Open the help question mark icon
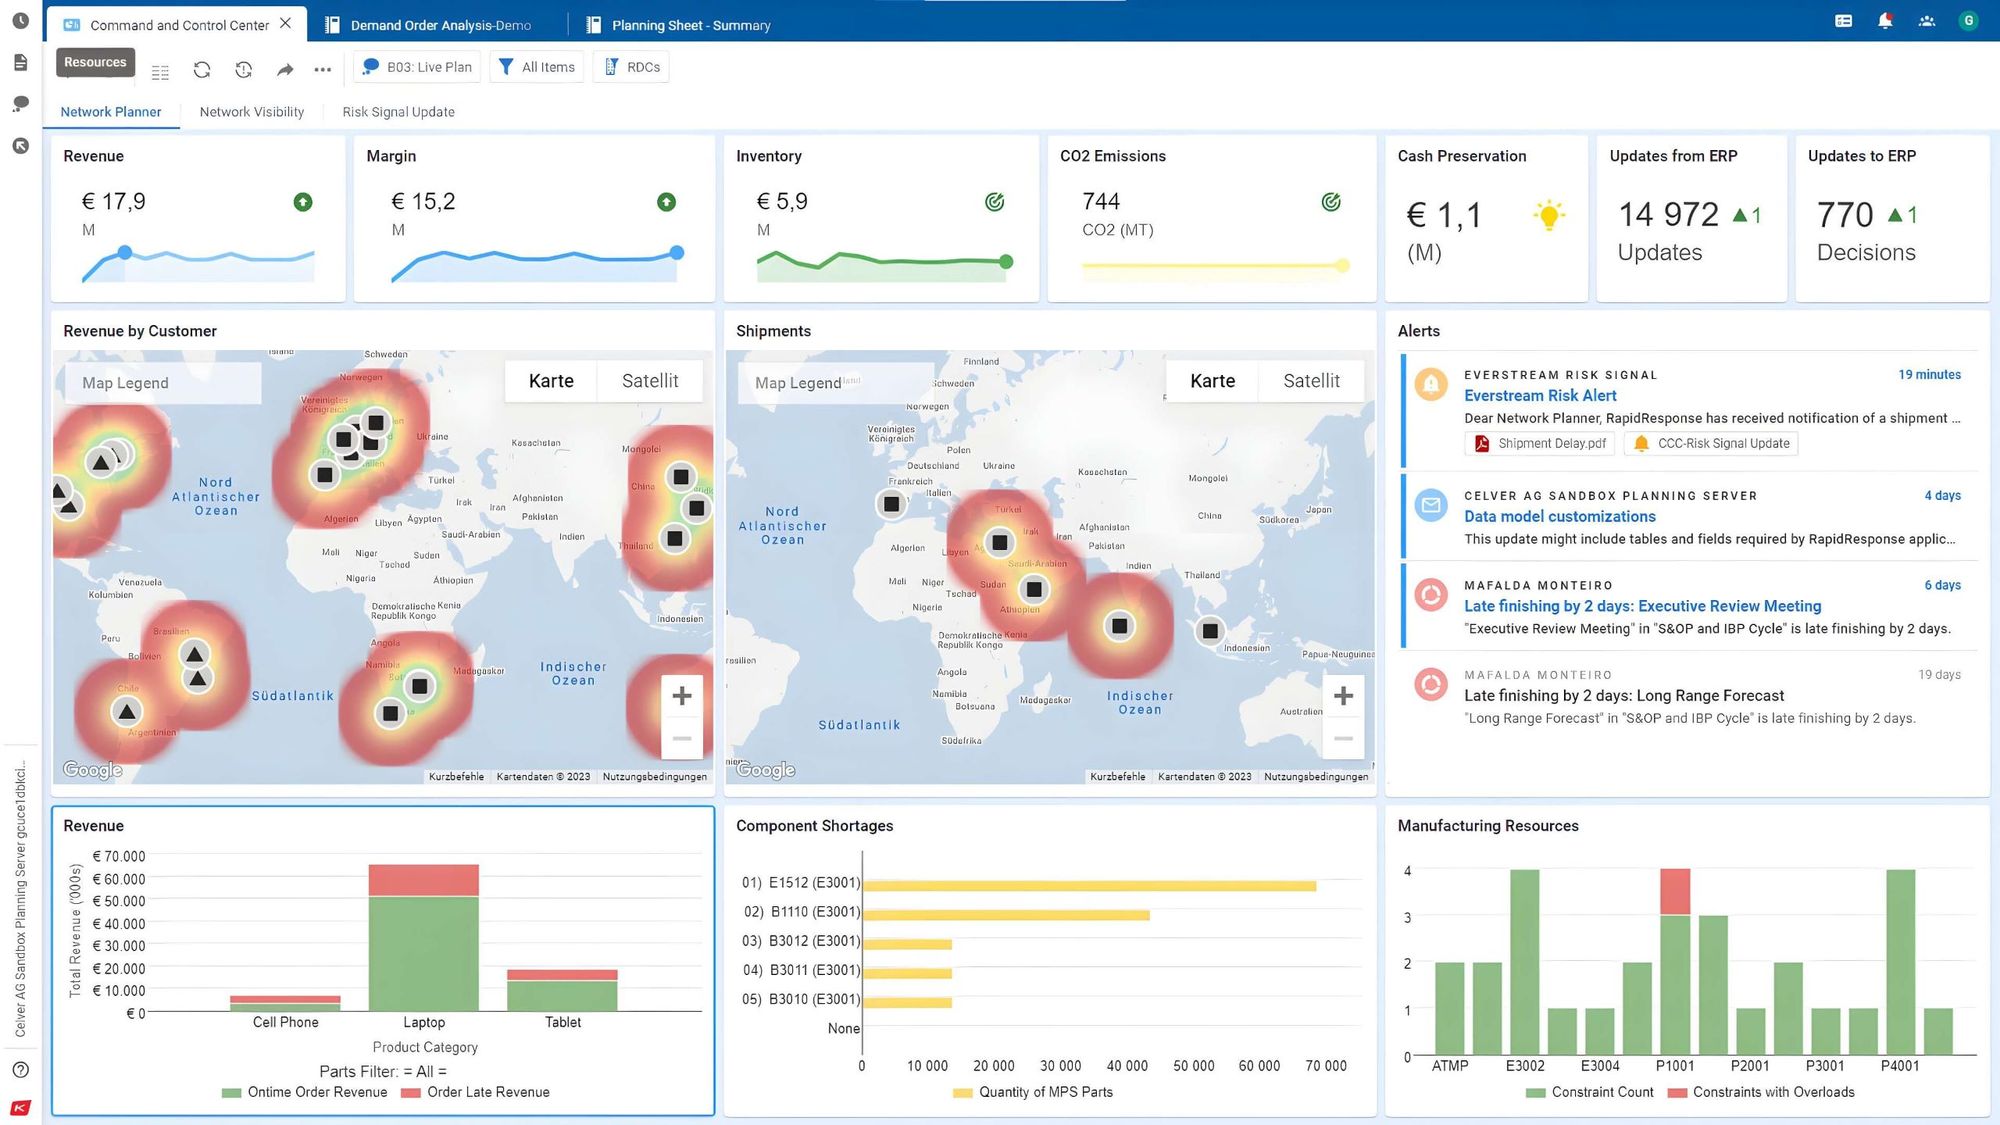The height and width of the screenshot is (1125, 2000). coord(20,1070)
